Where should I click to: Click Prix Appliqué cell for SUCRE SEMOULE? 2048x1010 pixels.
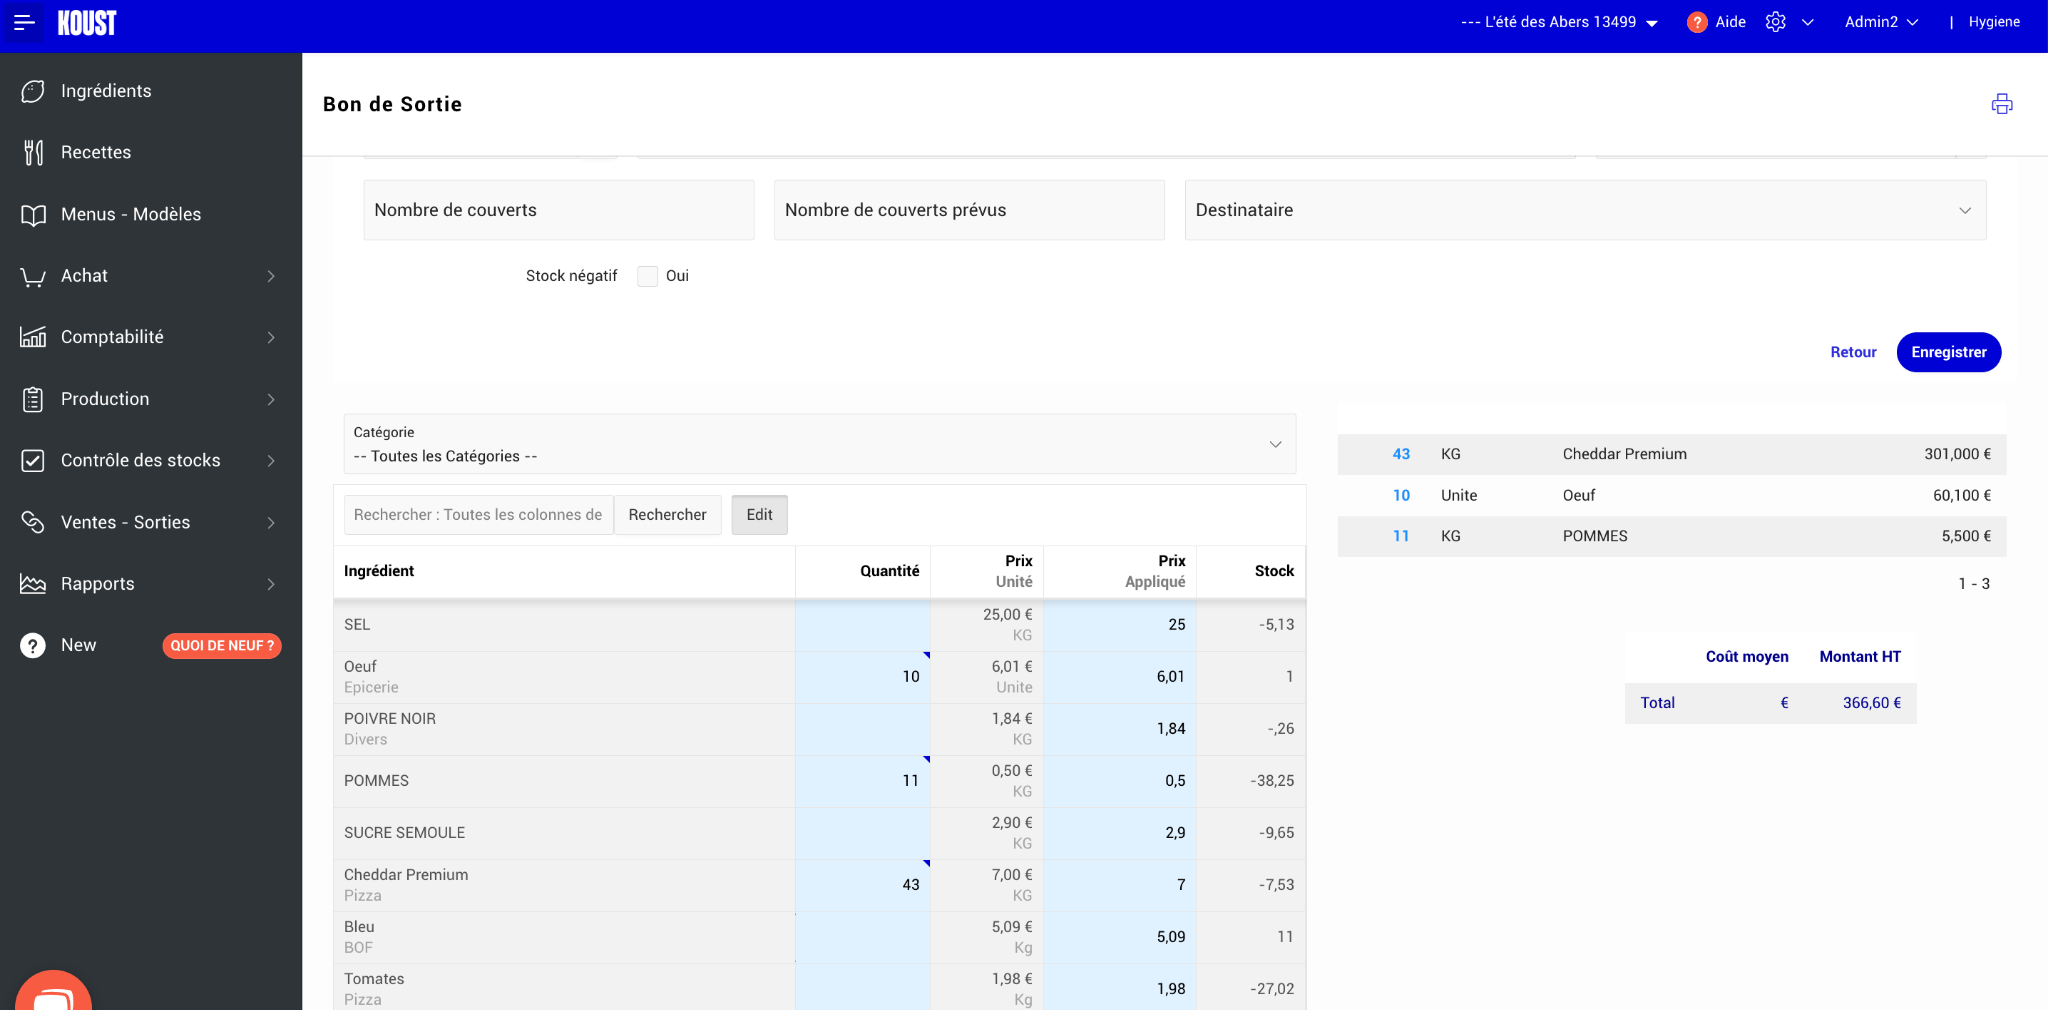pyautogui.click(x=1120, y=833)
